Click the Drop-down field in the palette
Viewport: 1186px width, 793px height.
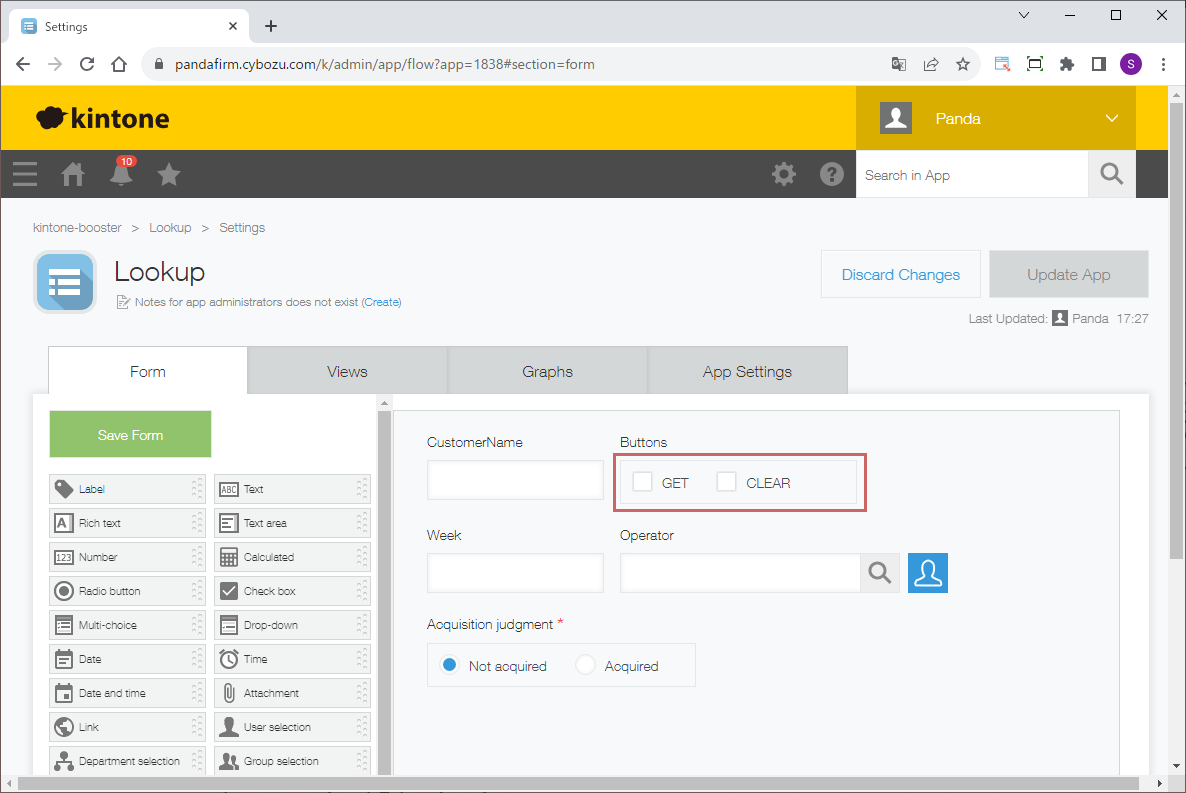292,625
